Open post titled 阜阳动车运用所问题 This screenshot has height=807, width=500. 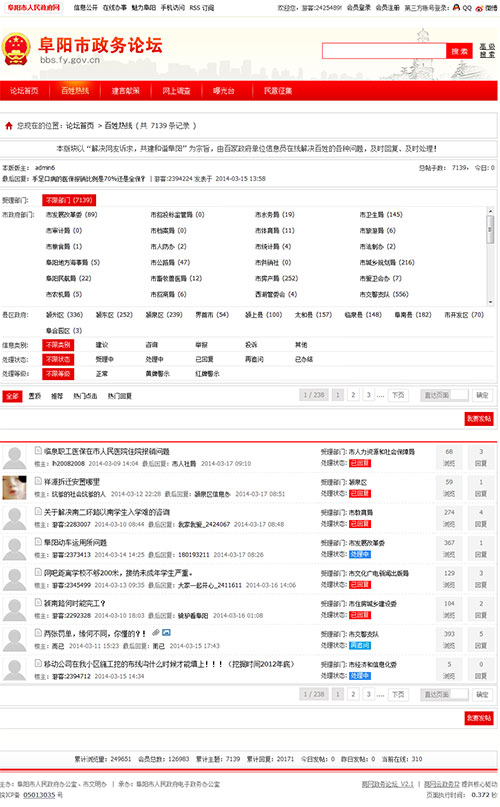75,542
